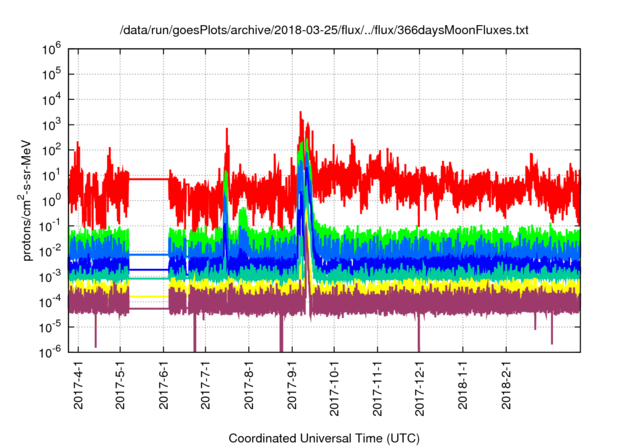Click the yellow flat line in the May data gap
The width and height of the screenshot is (640, 448).
pyautogui.click(x=149, y=296)
